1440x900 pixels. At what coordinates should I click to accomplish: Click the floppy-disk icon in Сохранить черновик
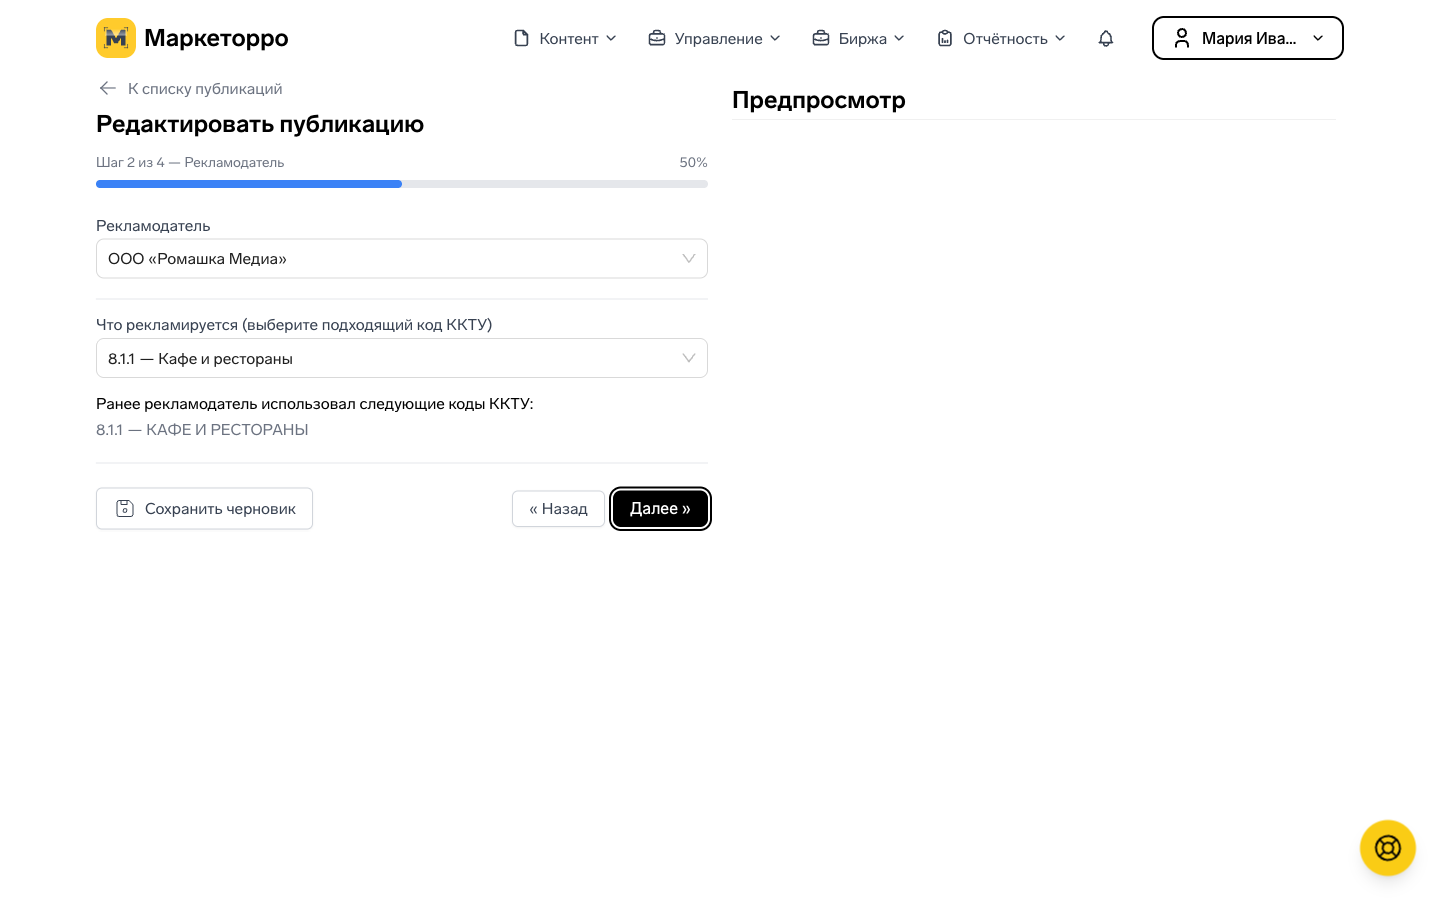click(125, 508)
